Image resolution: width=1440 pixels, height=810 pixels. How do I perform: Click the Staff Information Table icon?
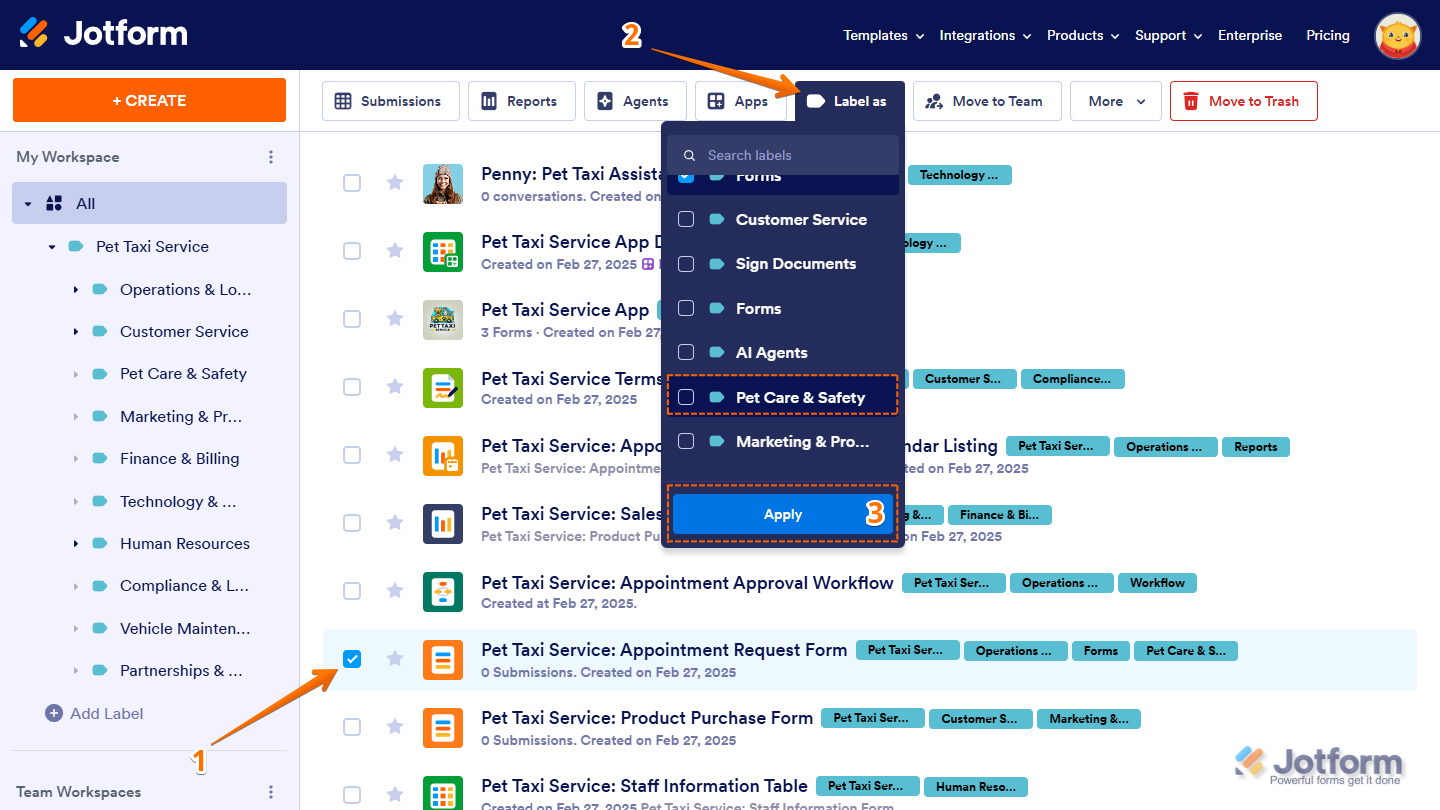pos(443,794)
